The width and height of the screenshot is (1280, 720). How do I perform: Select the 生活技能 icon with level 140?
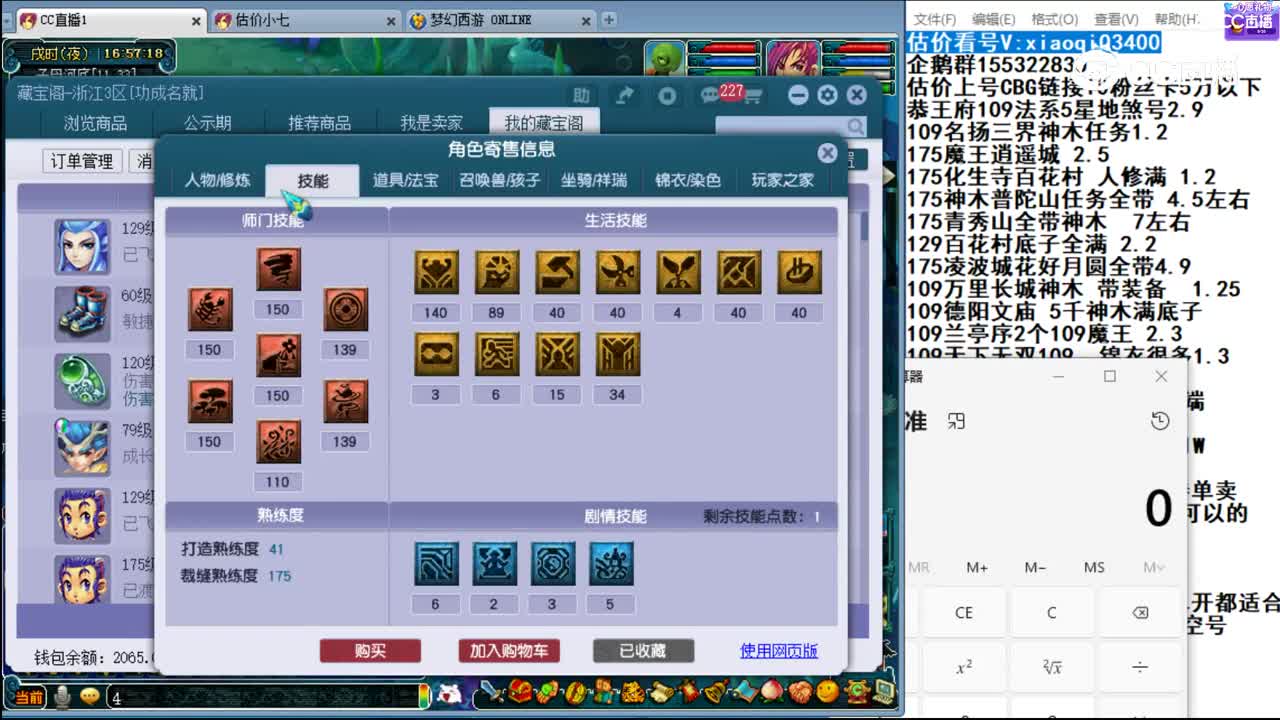coord(436,273)
